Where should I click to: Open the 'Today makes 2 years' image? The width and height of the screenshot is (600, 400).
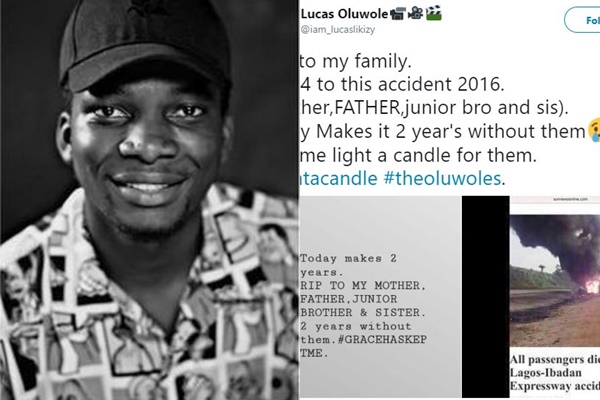[x=380, y=297]
